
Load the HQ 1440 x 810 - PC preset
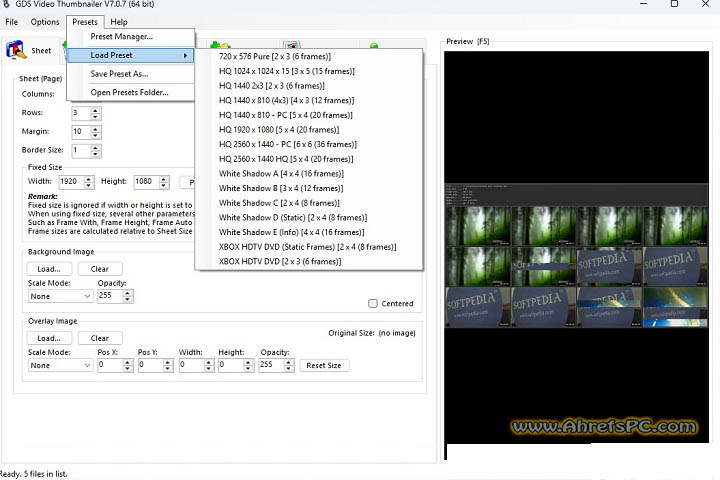(309, 115)
